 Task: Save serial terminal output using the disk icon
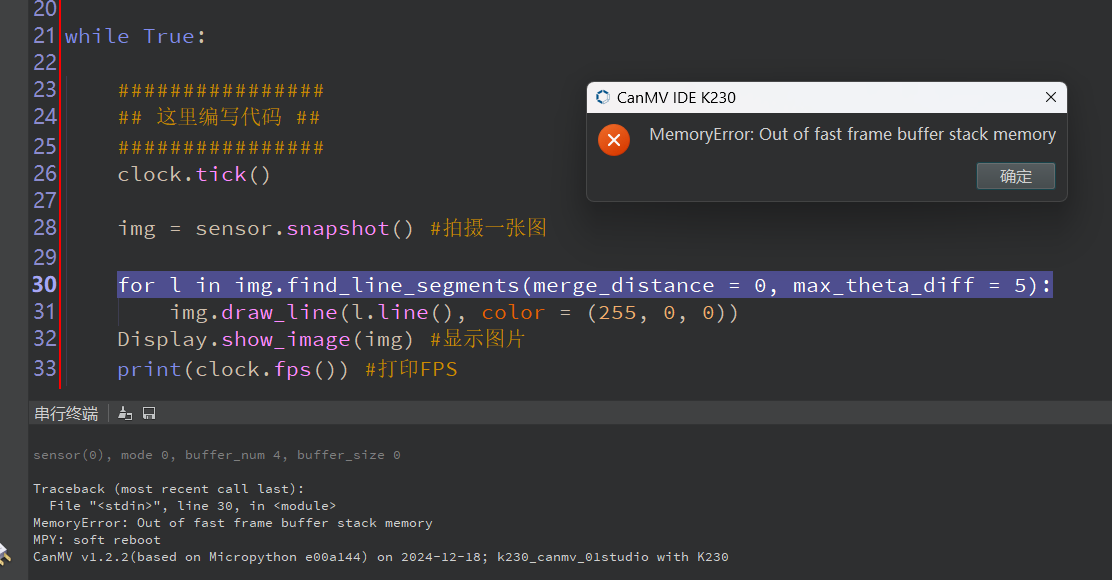(149, 413)
